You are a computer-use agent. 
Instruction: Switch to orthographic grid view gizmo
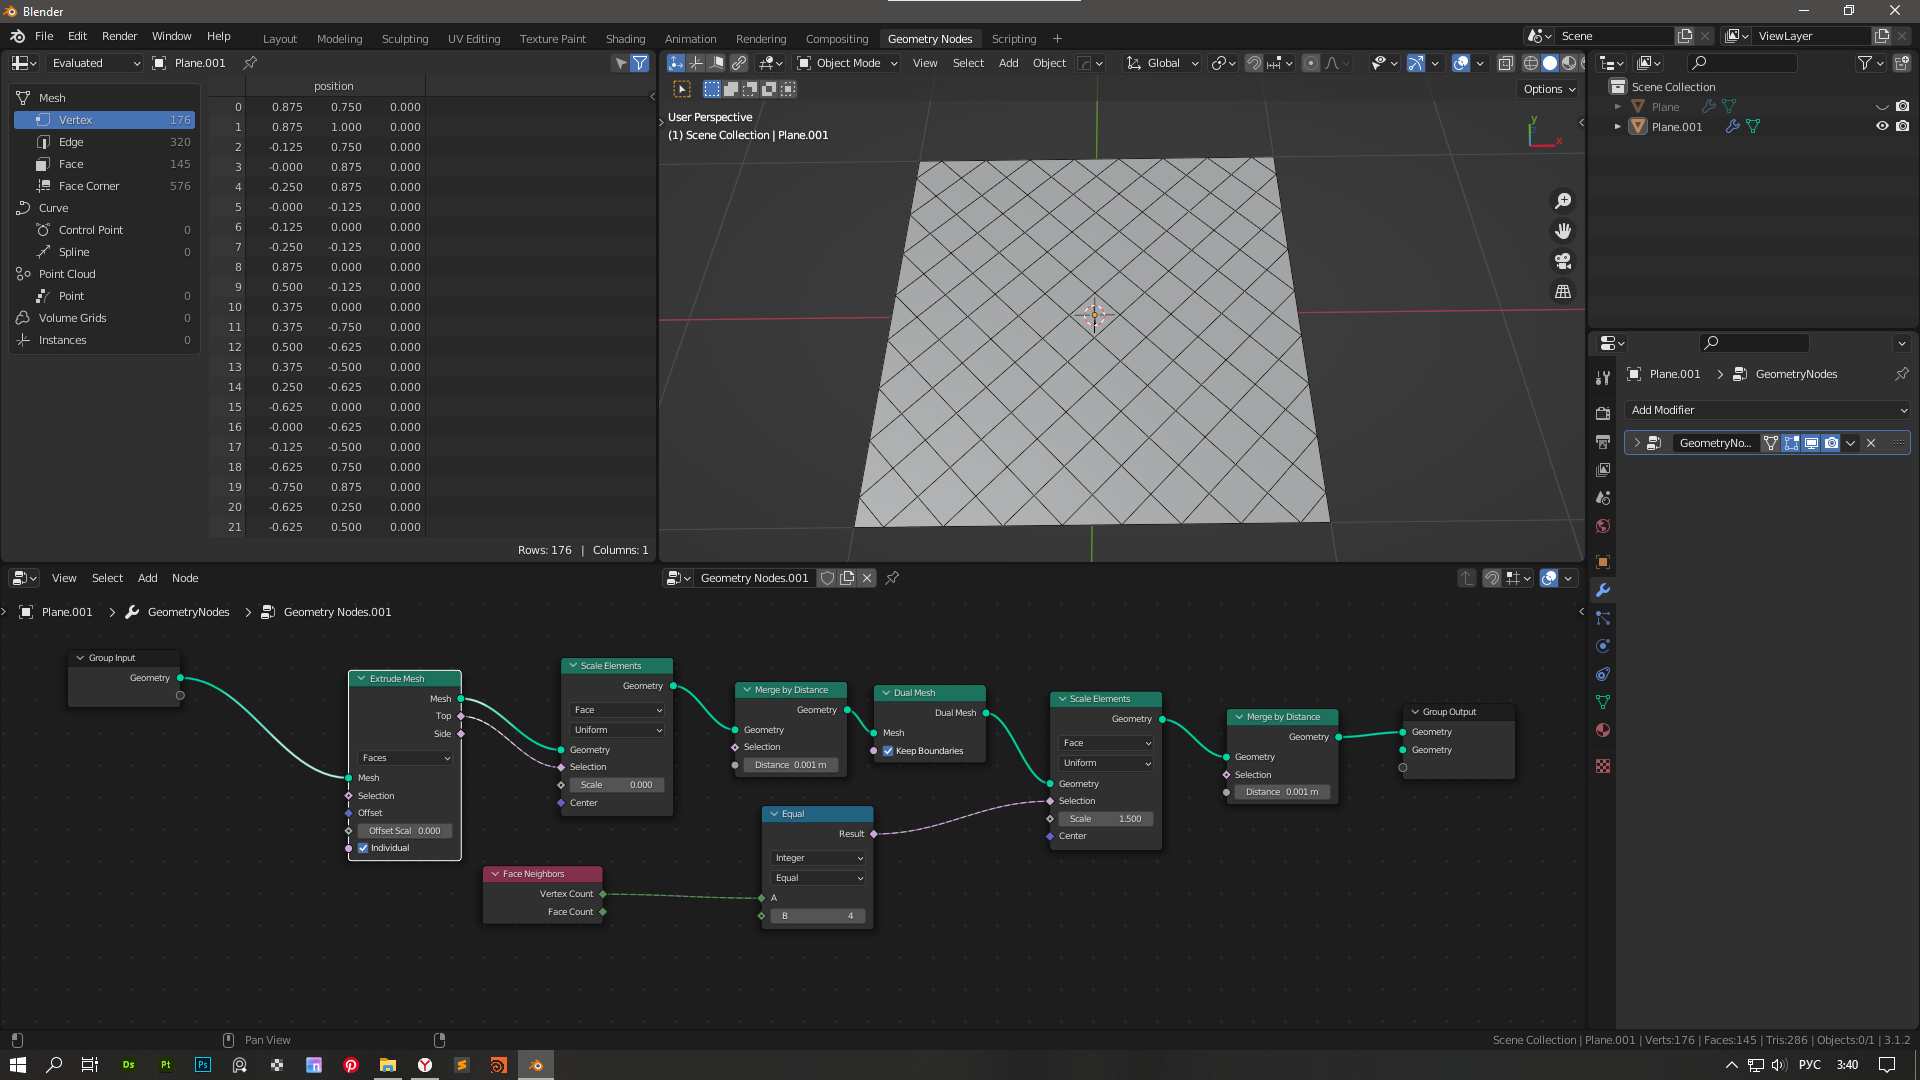pos(1563,292)
